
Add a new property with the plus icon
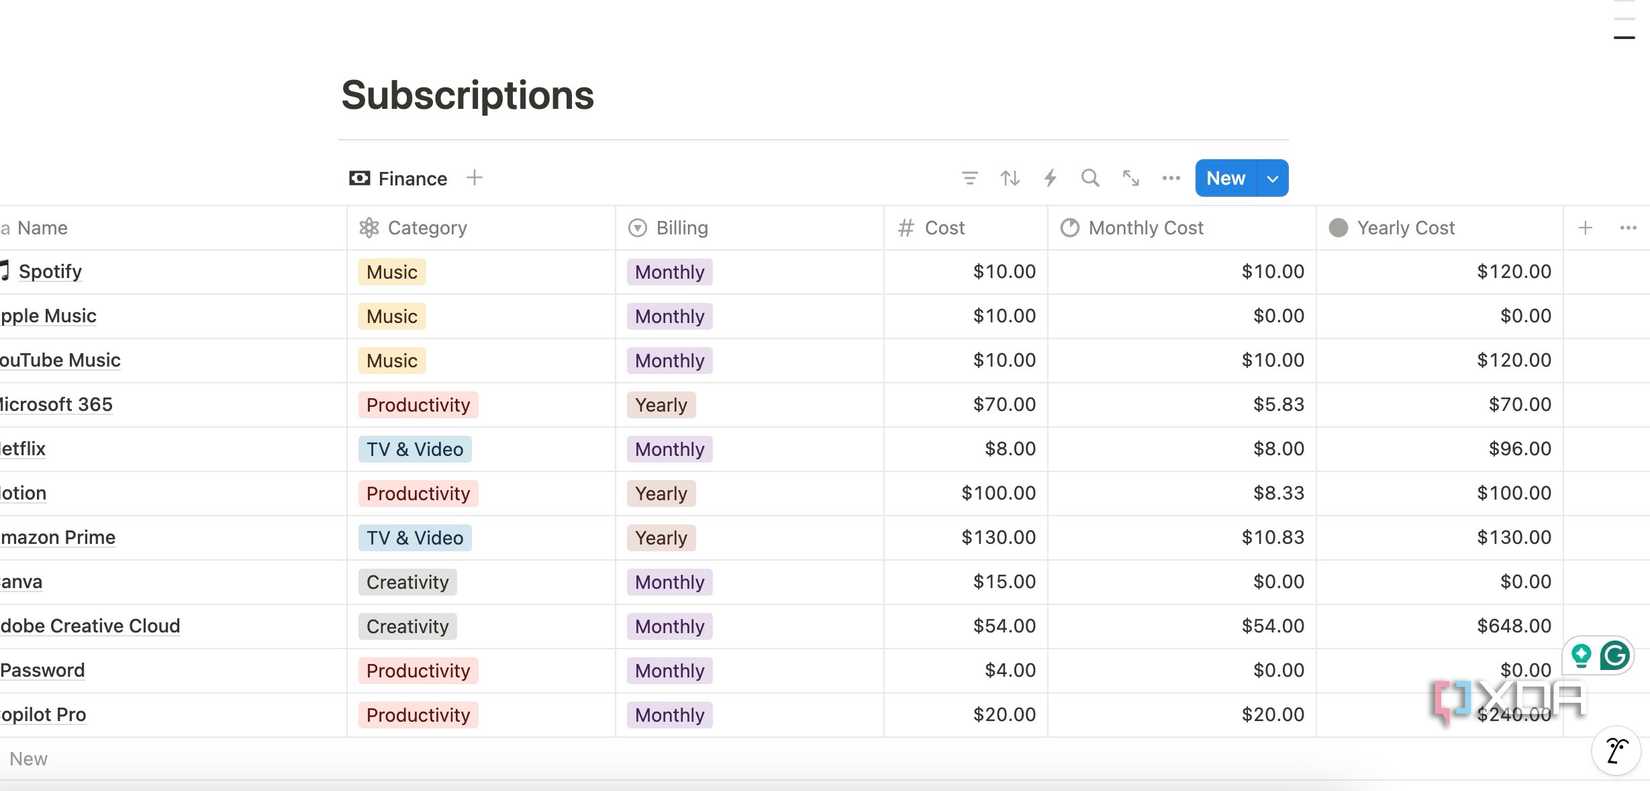(x=1585, y=227)
